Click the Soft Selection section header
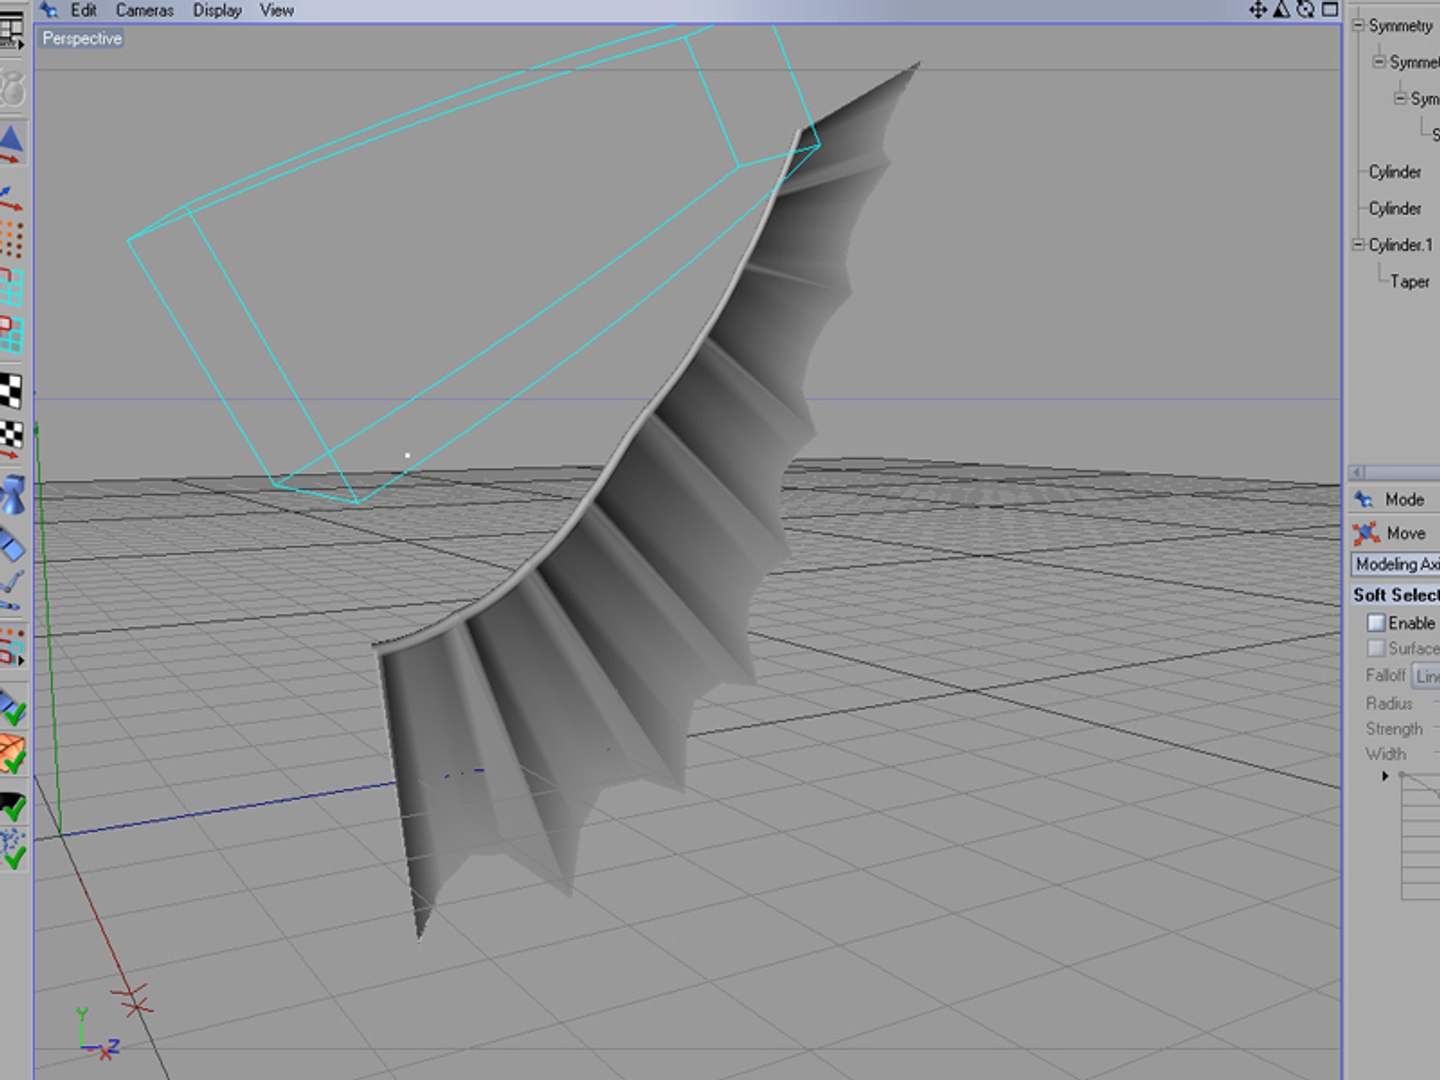 pos(1396,595)
